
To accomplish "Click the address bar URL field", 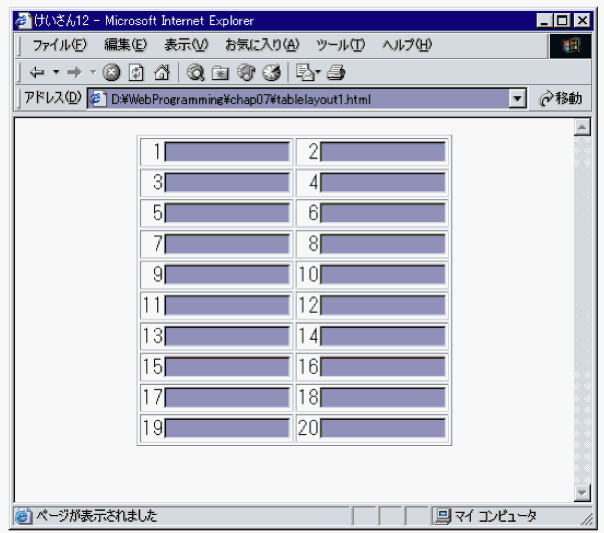I will (x=300, y=98).
